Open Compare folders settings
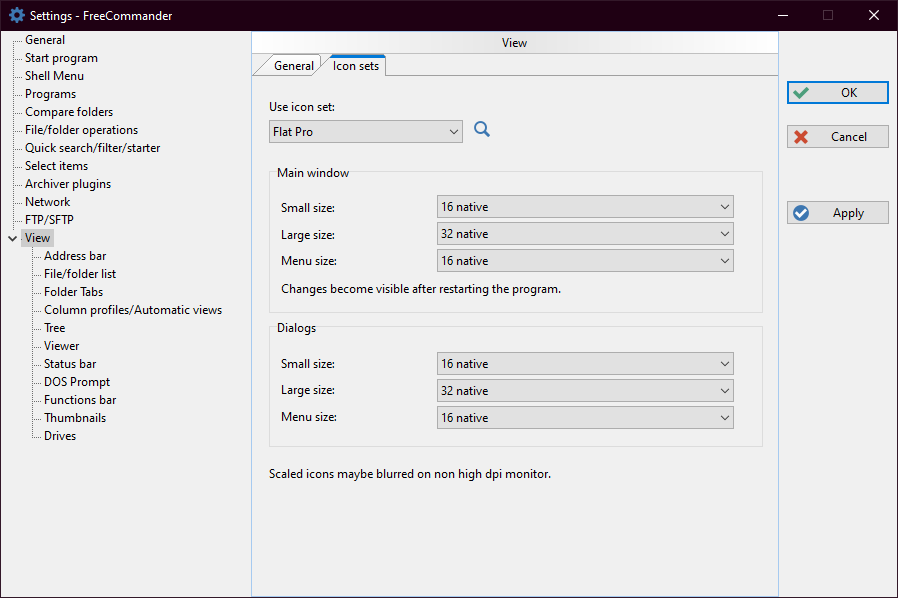This screenshot has width=898, height=598. [x=69, y=112]
